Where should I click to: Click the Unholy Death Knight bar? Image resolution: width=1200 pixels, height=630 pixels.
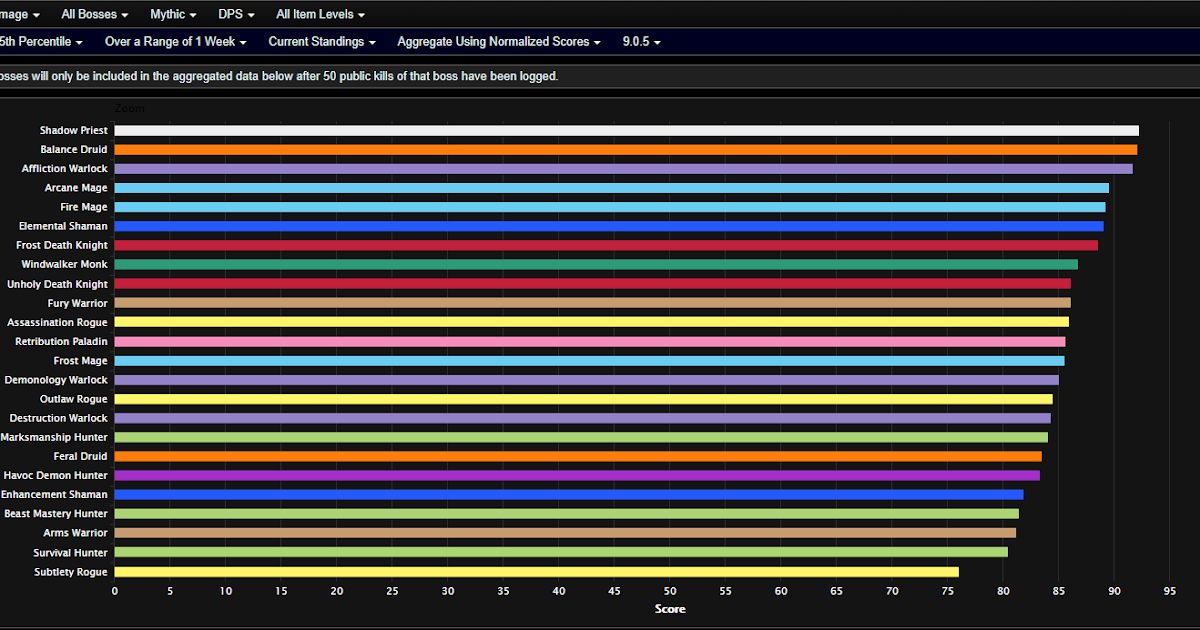pyautogui.click(x=593, y=284)
